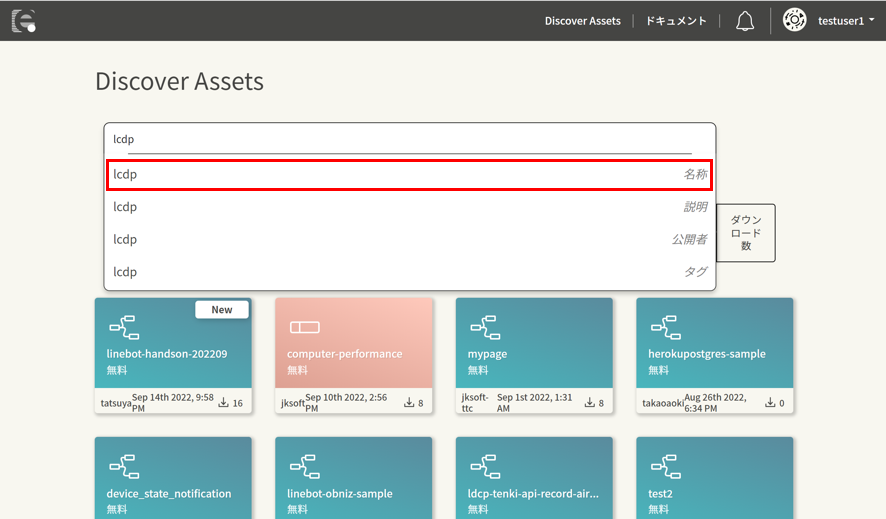Click publisher takaoaoki on herokupostgres-sample card
Image resolution: width=886 pixels, height=519 pixels.
click(663, 403)
